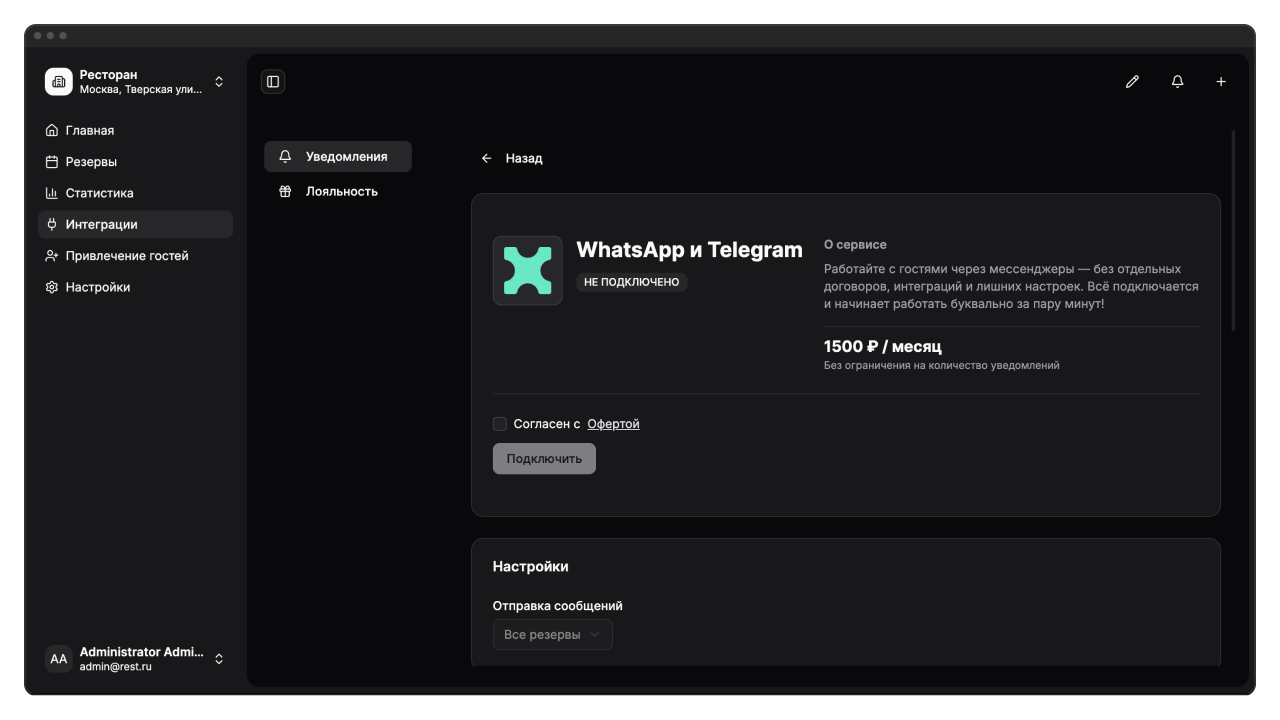This screenshot has height=720, width=1280.
Task: Click the sidebar collapse panel icon
Action: coord(273,82)
